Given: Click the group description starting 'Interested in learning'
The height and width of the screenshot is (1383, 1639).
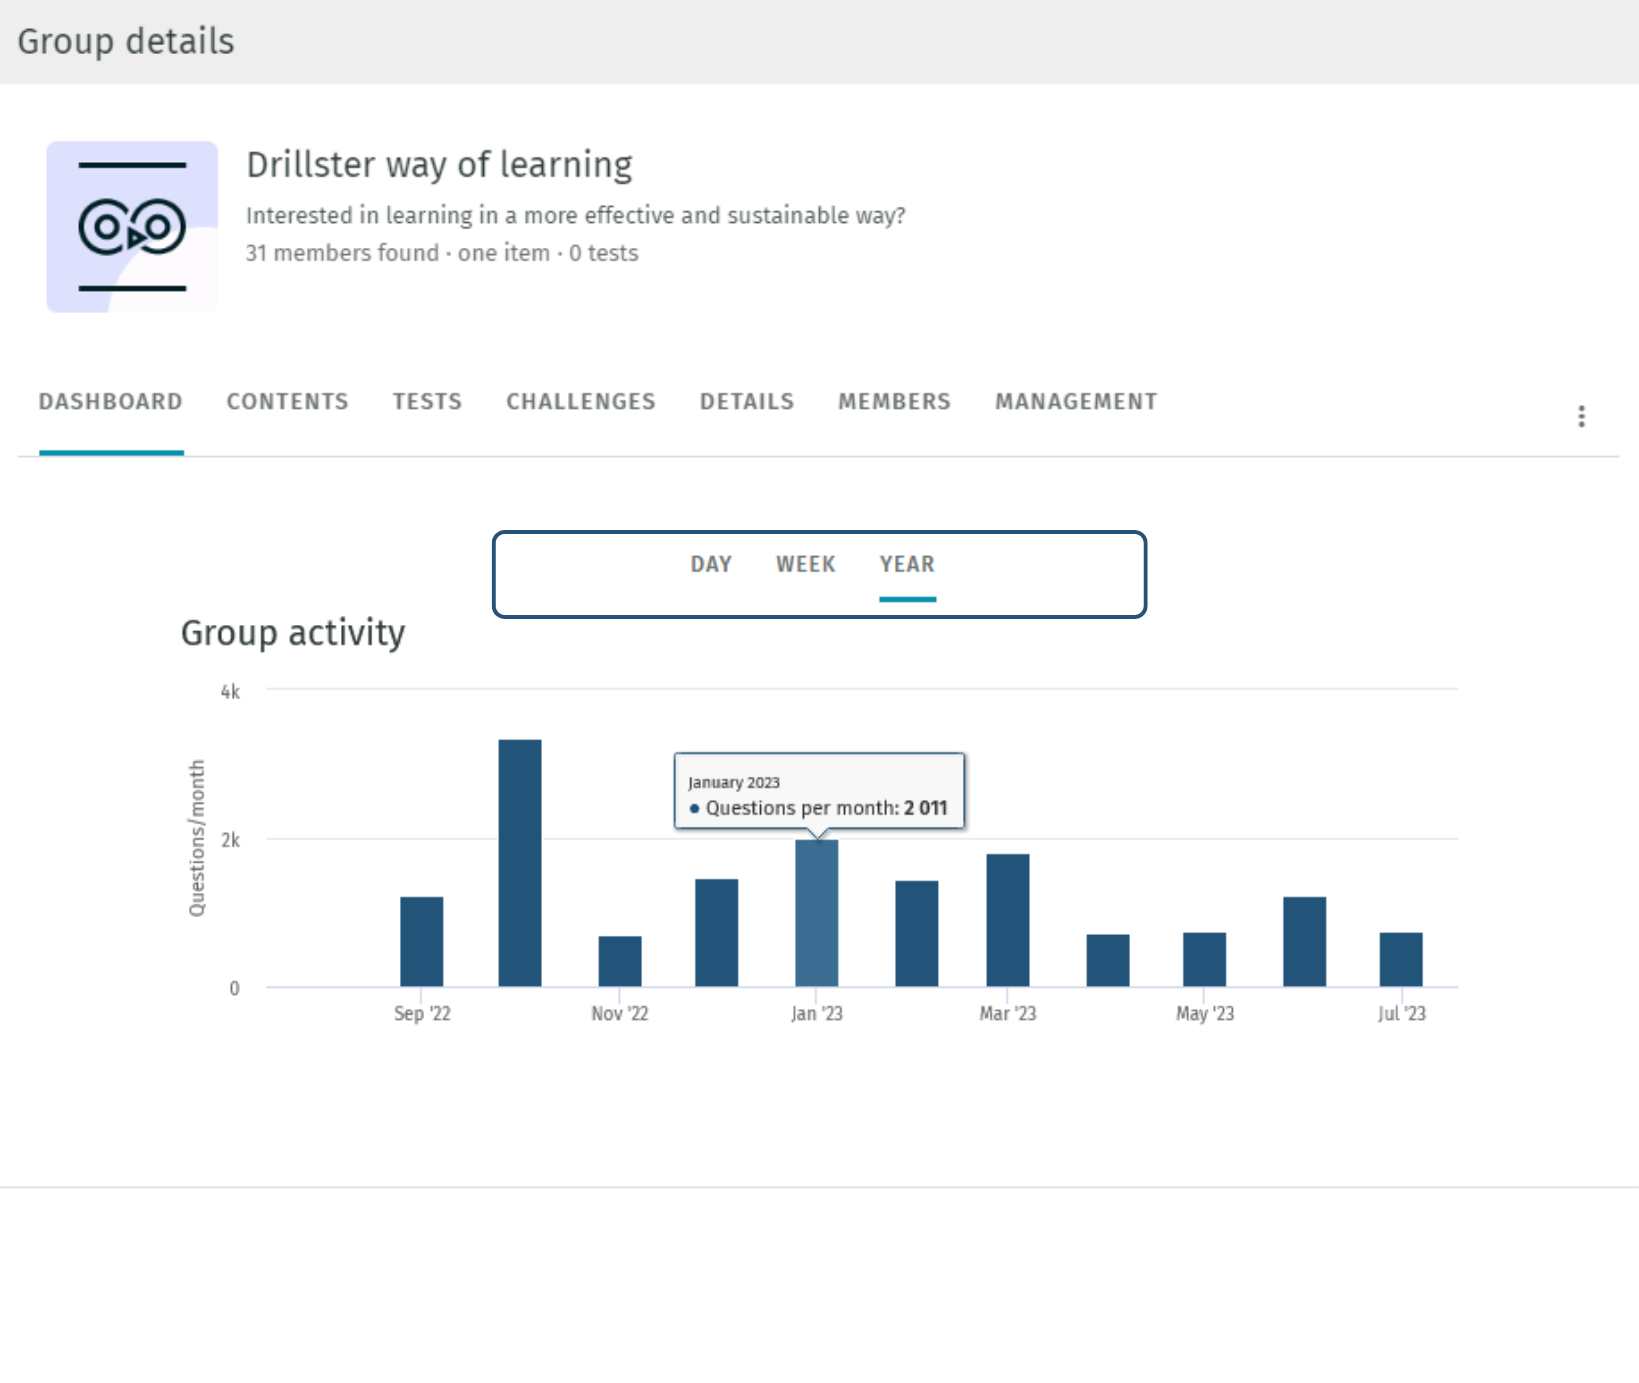Looking at the screenshot, I should [576, 216].
